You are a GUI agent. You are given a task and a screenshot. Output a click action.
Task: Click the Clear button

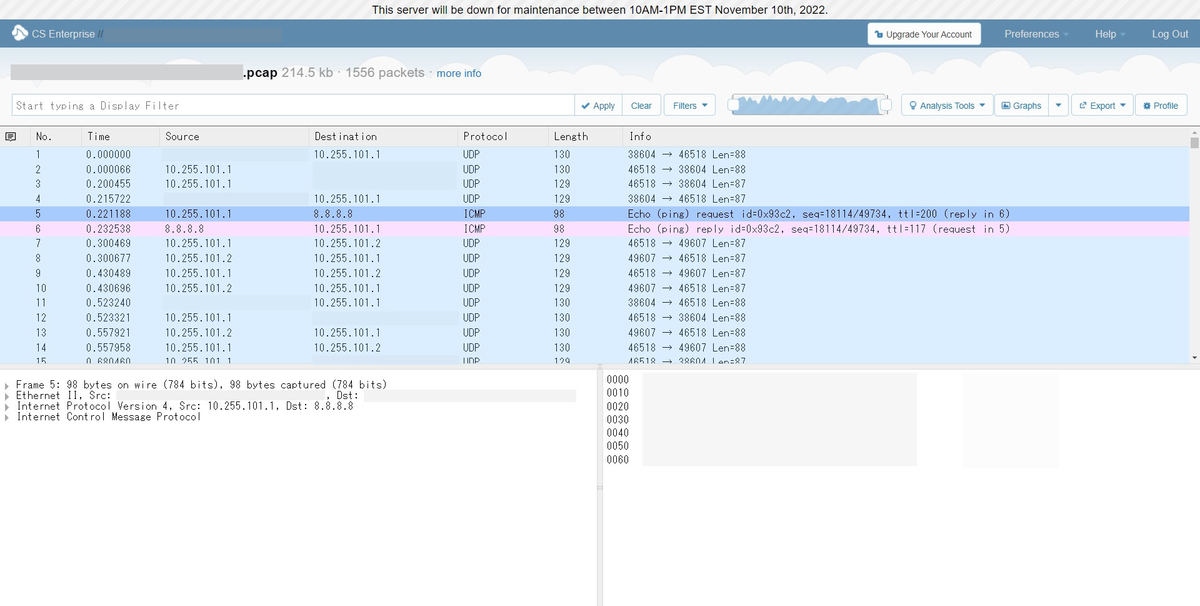point(641,104)
